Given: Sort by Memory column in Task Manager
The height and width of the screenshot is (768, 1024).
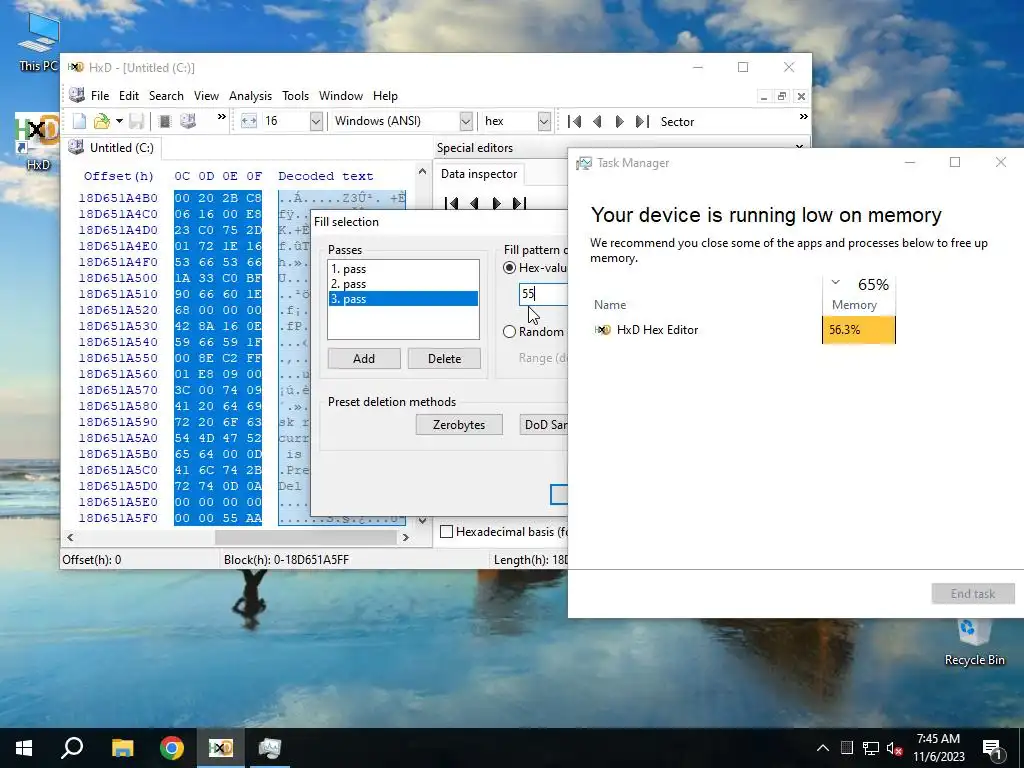Looking at the screenshot, I should (859, 294).
